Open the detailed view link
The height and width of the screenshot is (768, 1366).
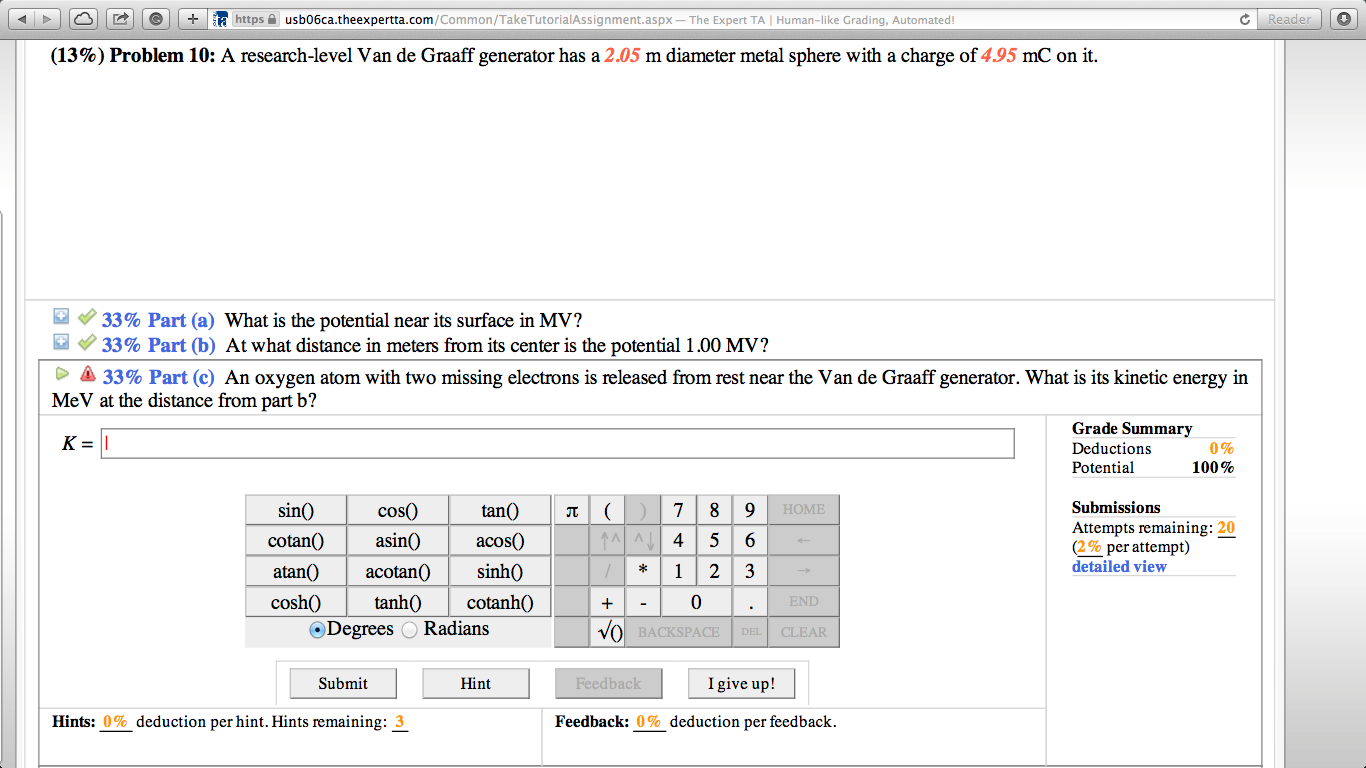click(1119, 566)
